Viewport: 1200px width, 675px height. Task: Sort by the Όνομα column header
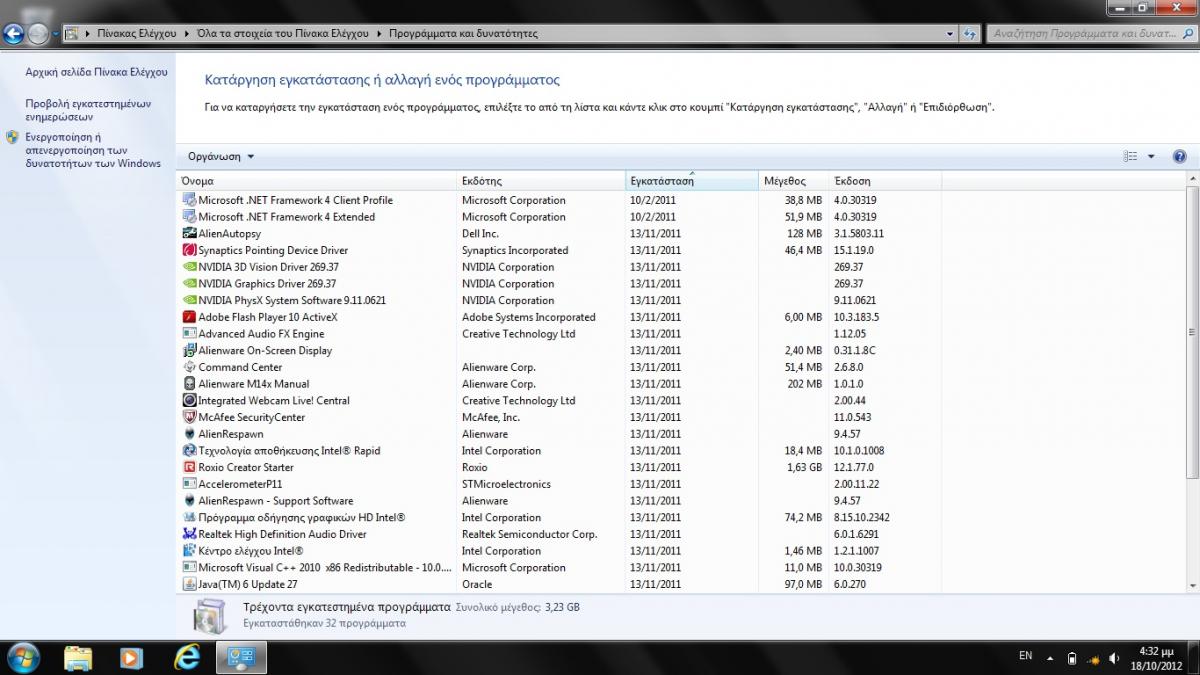coord(317,181)
